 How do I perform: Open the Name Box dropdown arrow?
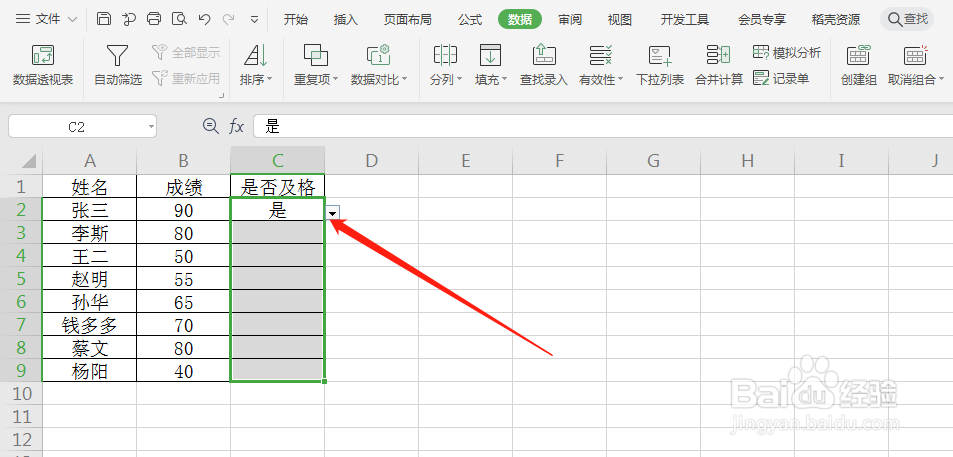pyautogui.click(x=151, y=126)
